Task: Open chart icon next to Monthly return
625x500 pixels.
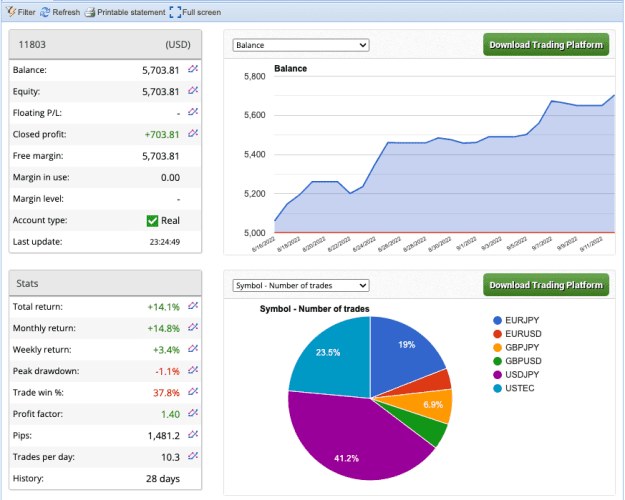Action: pyautogui.click(x=193, y=328)
